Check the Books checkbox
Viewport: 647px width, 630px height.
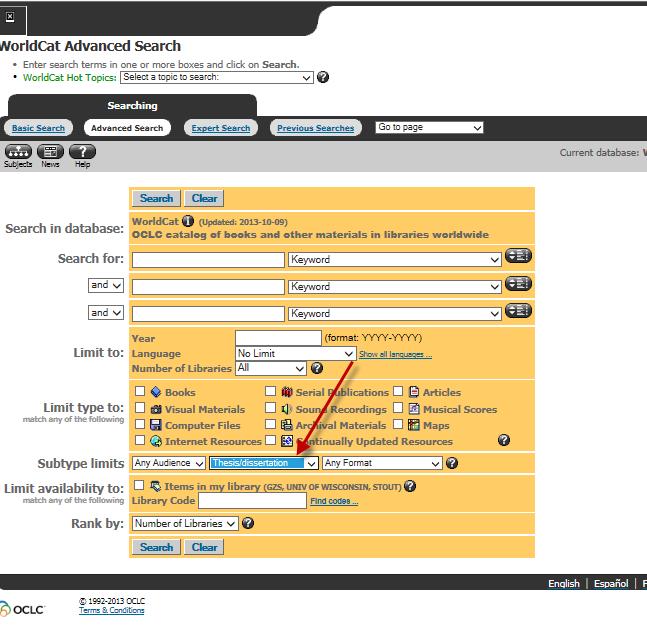[x=140, y=391]
